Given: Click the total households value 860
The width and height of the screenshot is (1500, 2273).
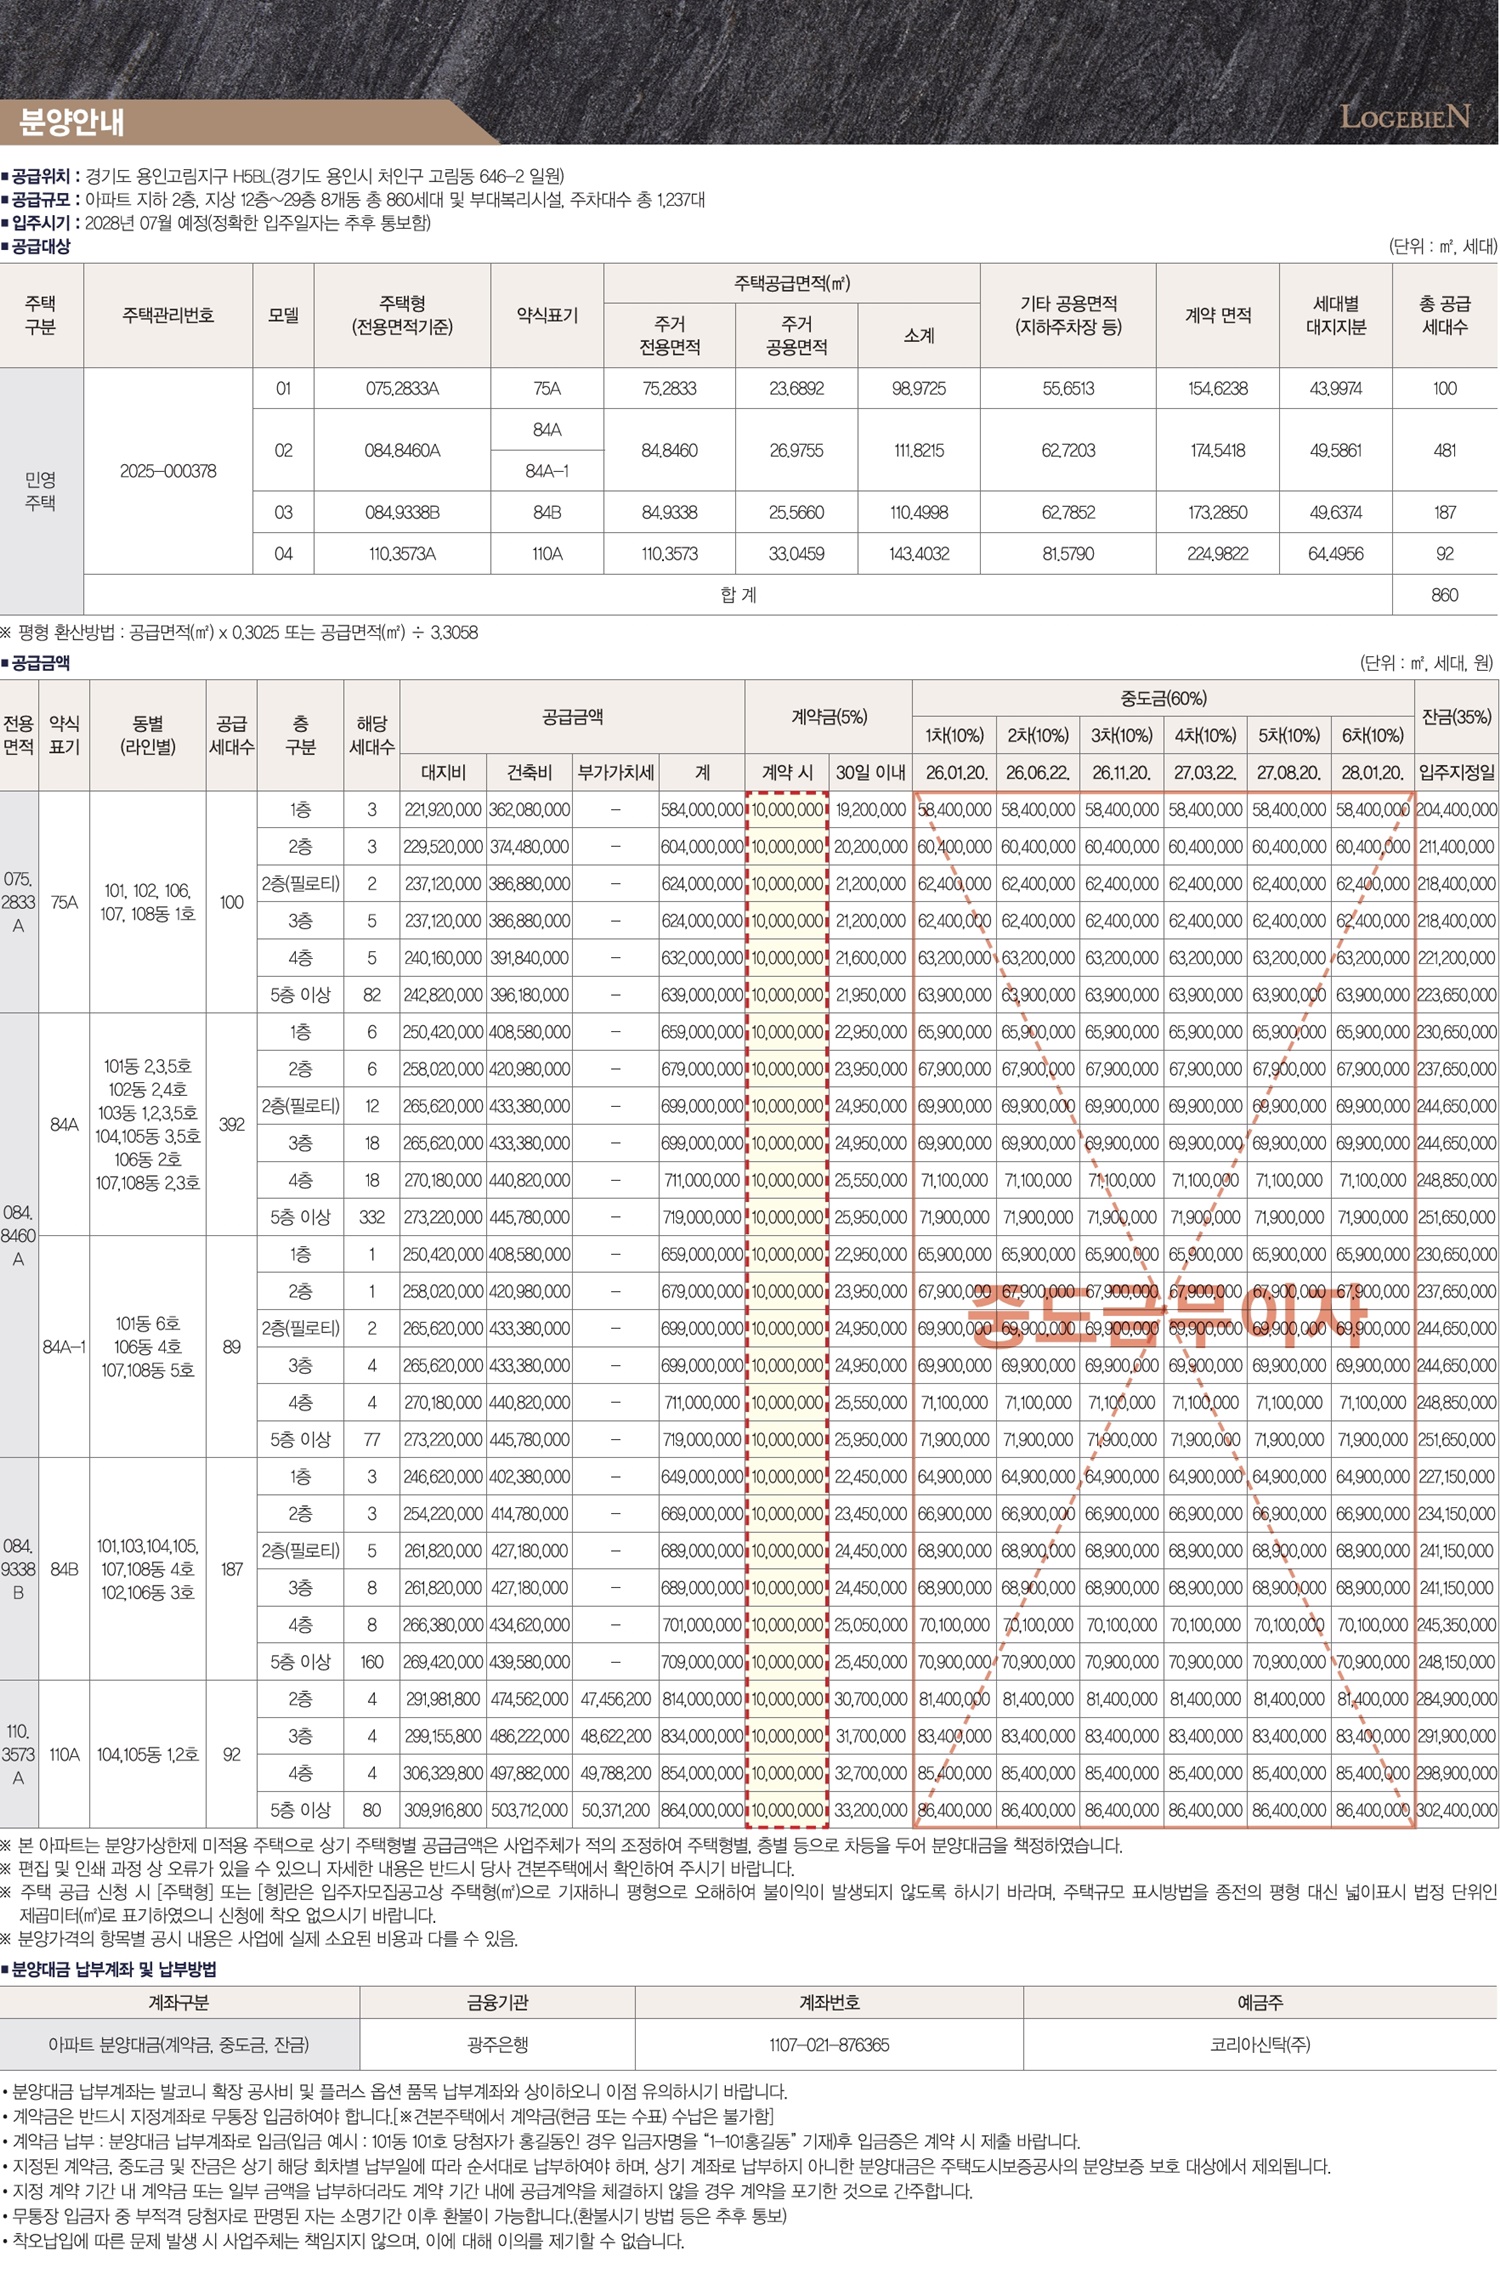Looking at the screenshot, I should [1444, 595].
